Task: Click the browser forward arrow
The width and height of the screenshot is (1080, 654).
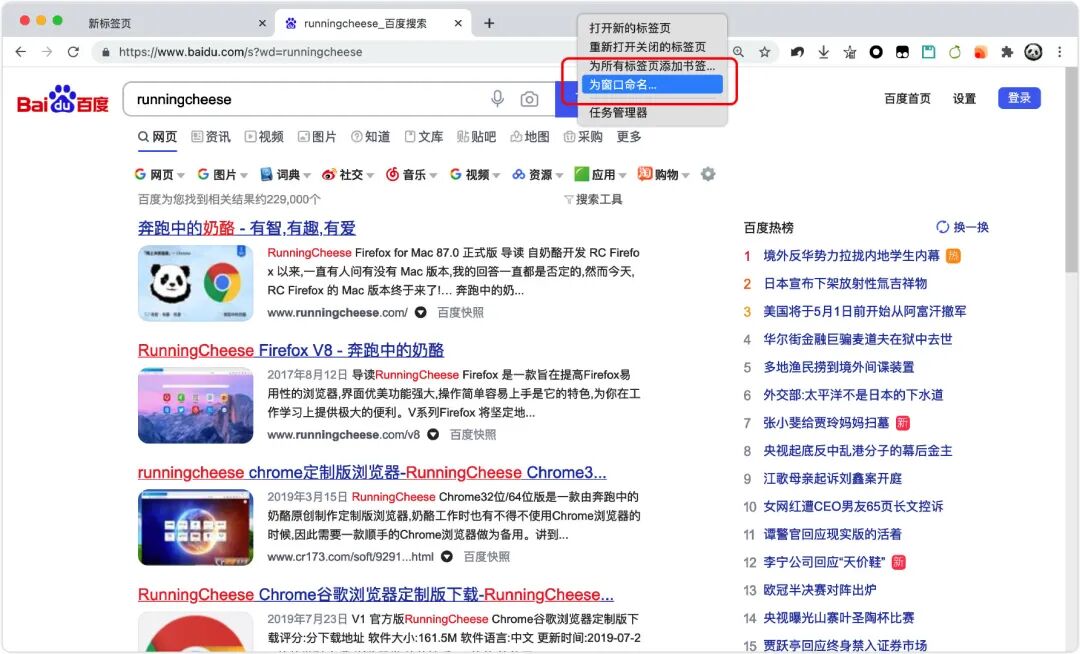Action: tap(47, 52)
